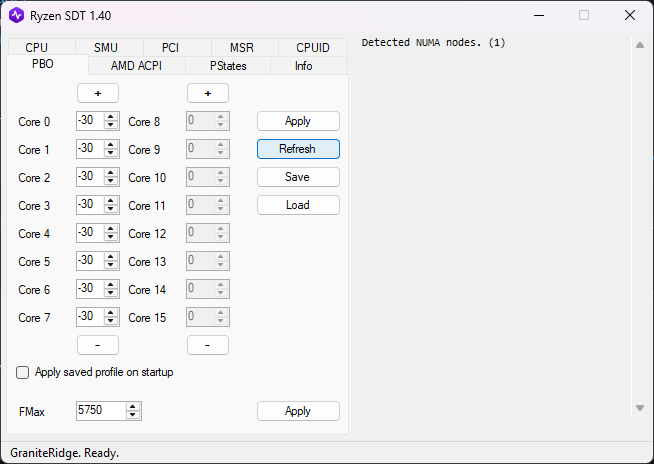
Task: Decrease Core 2 offset with down arrow
Action: pos(111,181)
